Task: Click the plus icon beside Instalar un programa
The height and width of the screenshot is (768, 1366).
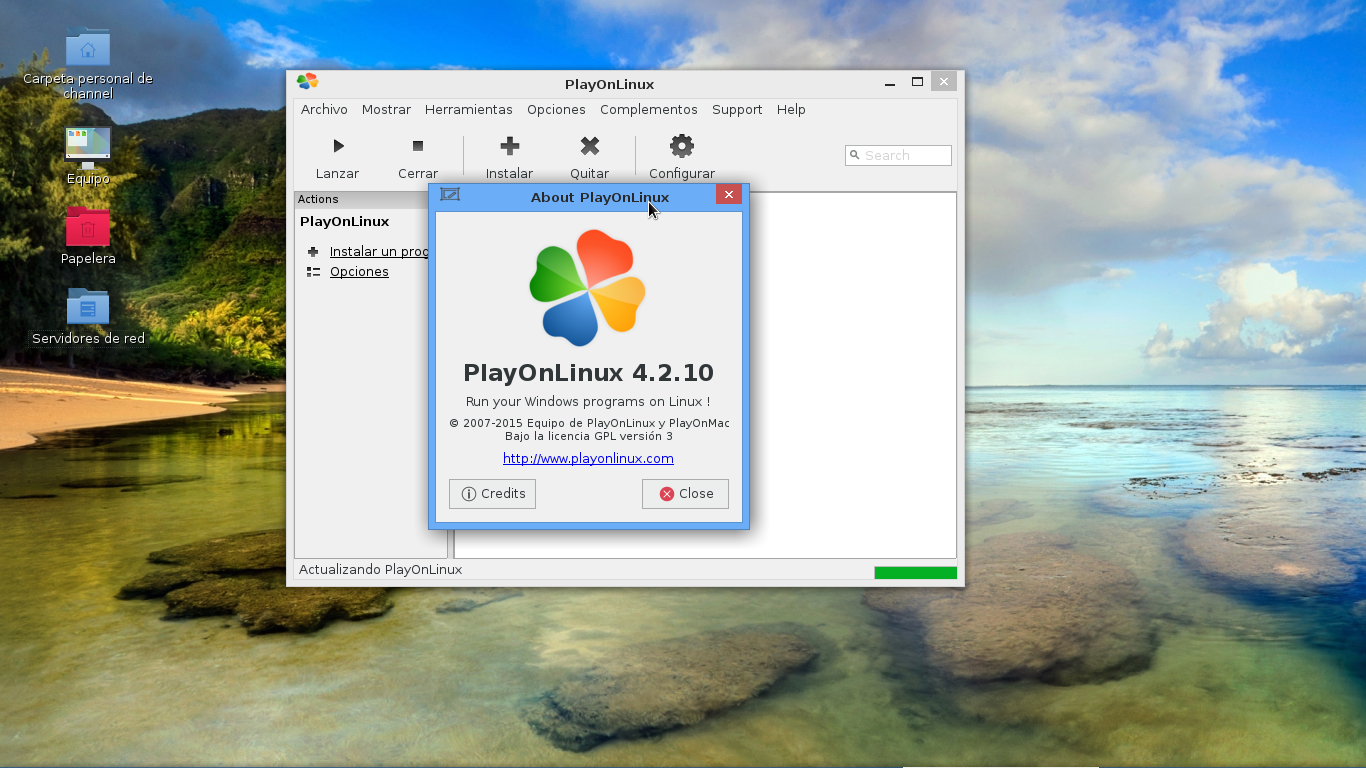Action: (x=313, y=252)
